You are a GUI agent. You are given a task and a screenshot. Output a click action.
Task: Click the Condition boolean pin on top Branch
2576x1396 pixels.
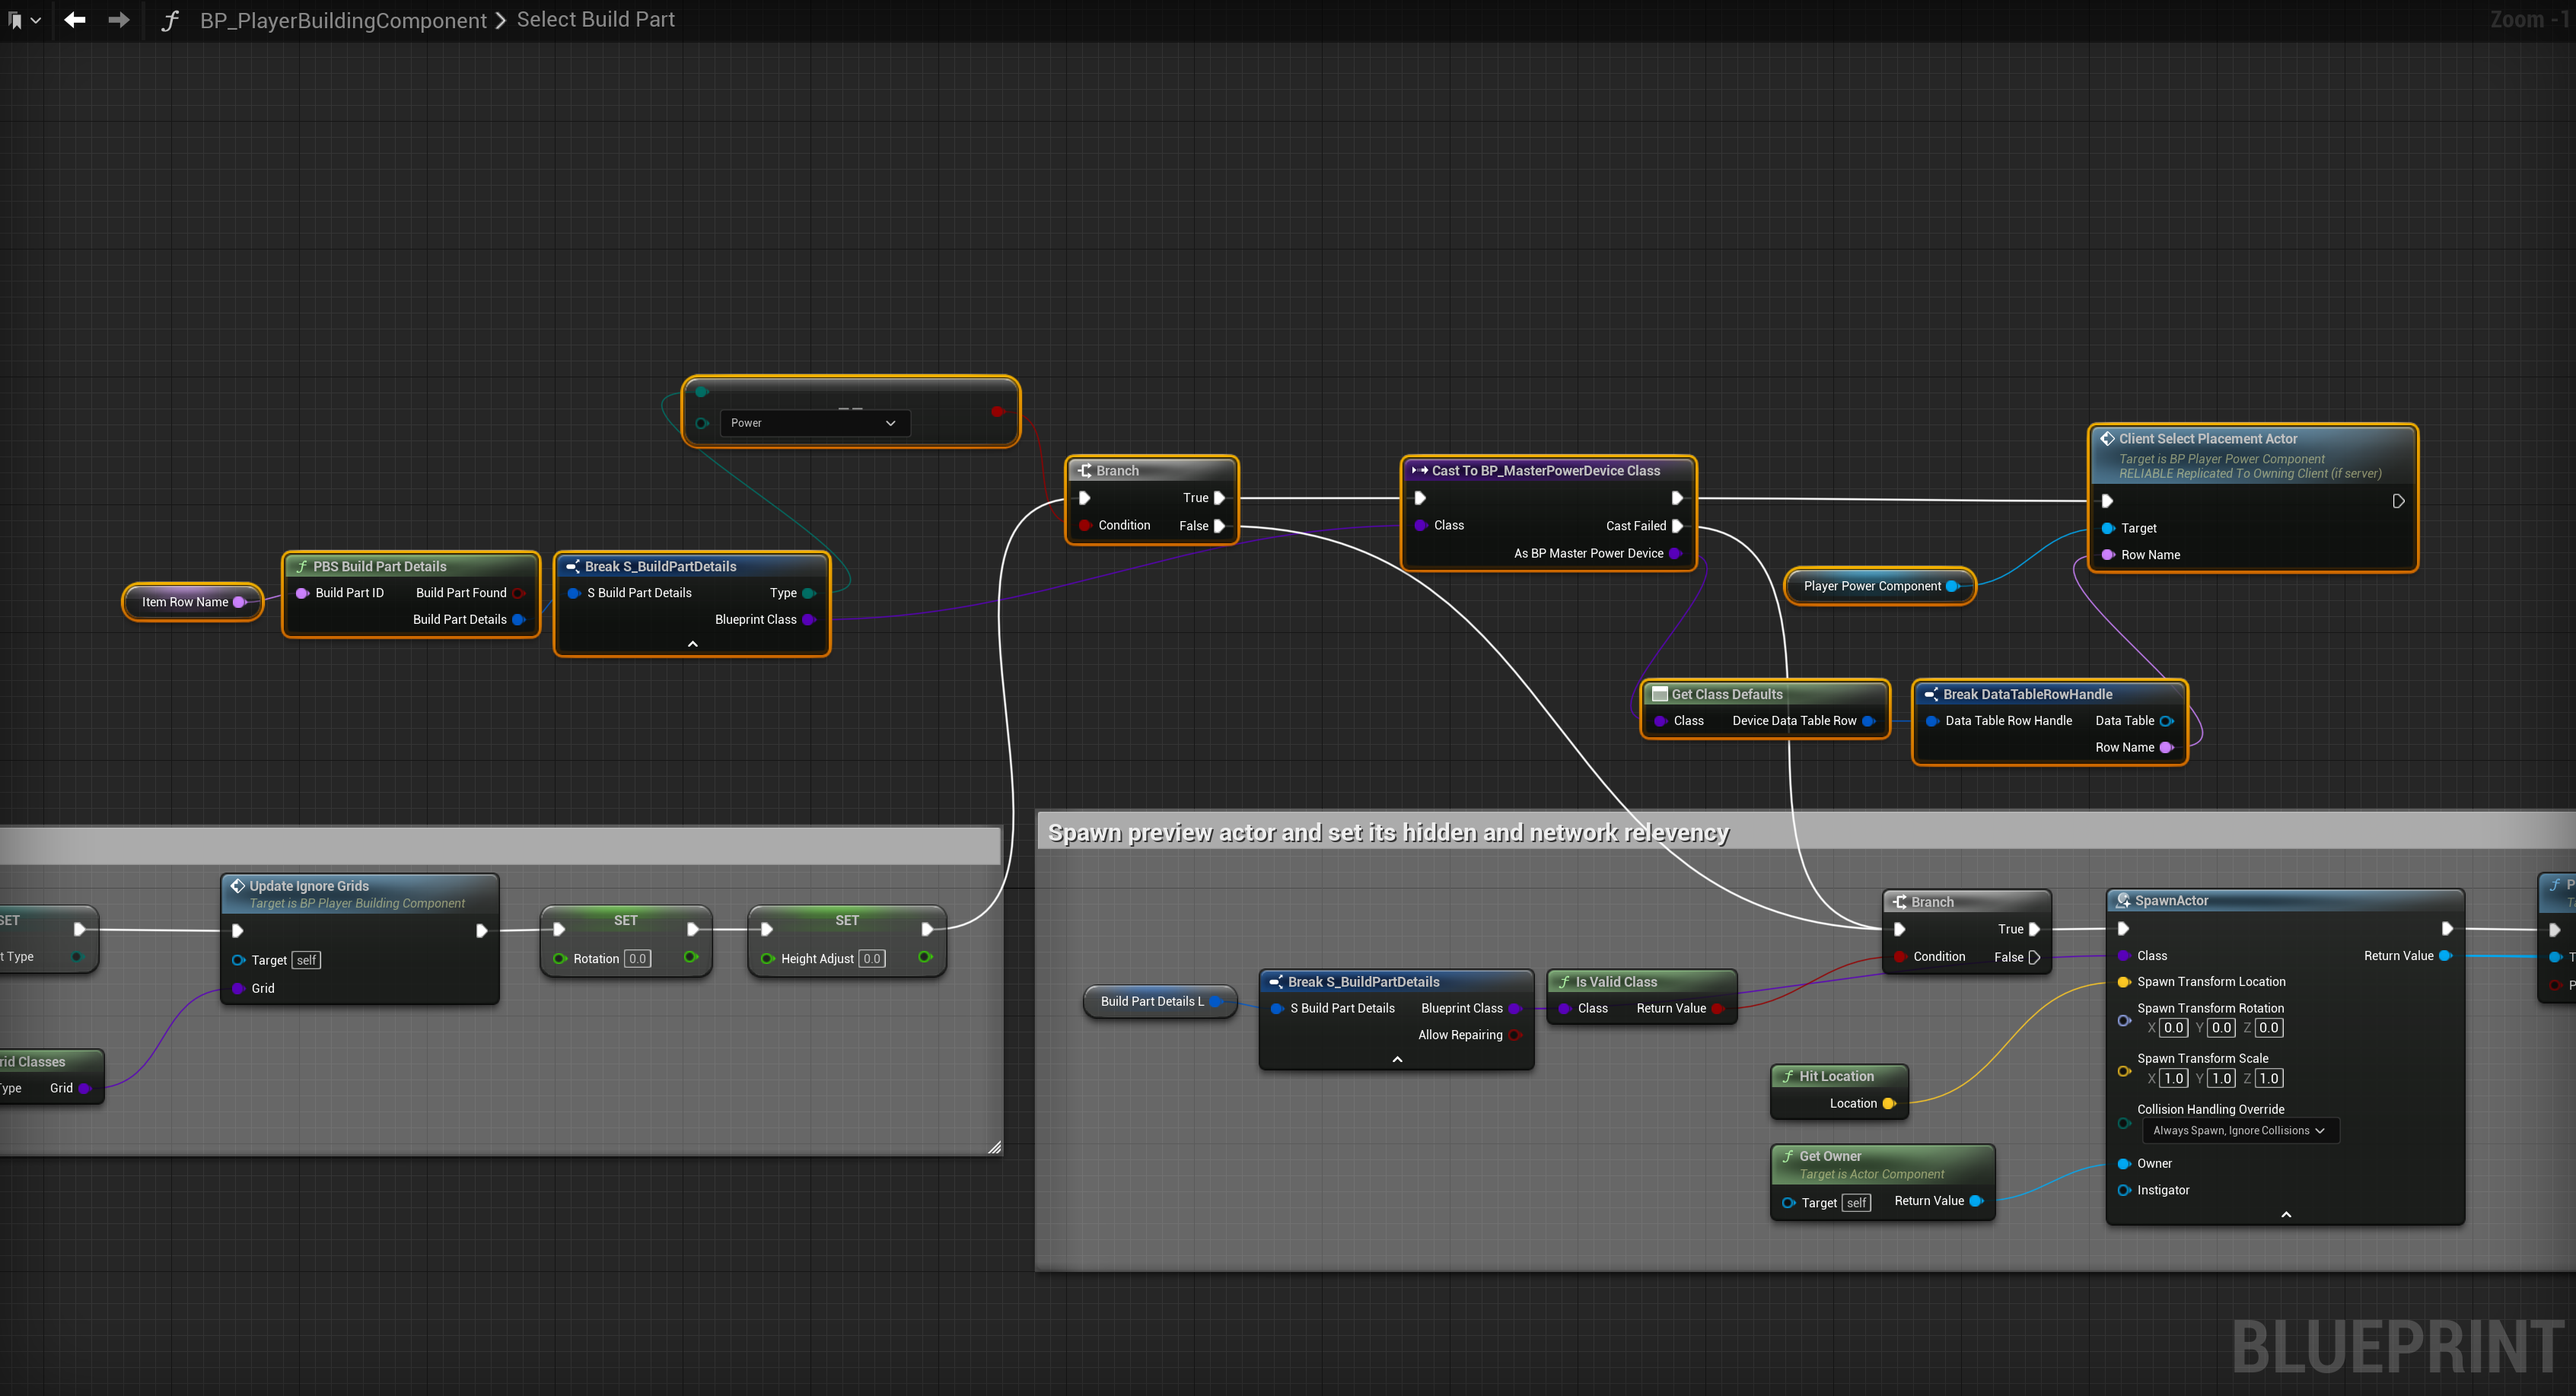point(1085,526)
